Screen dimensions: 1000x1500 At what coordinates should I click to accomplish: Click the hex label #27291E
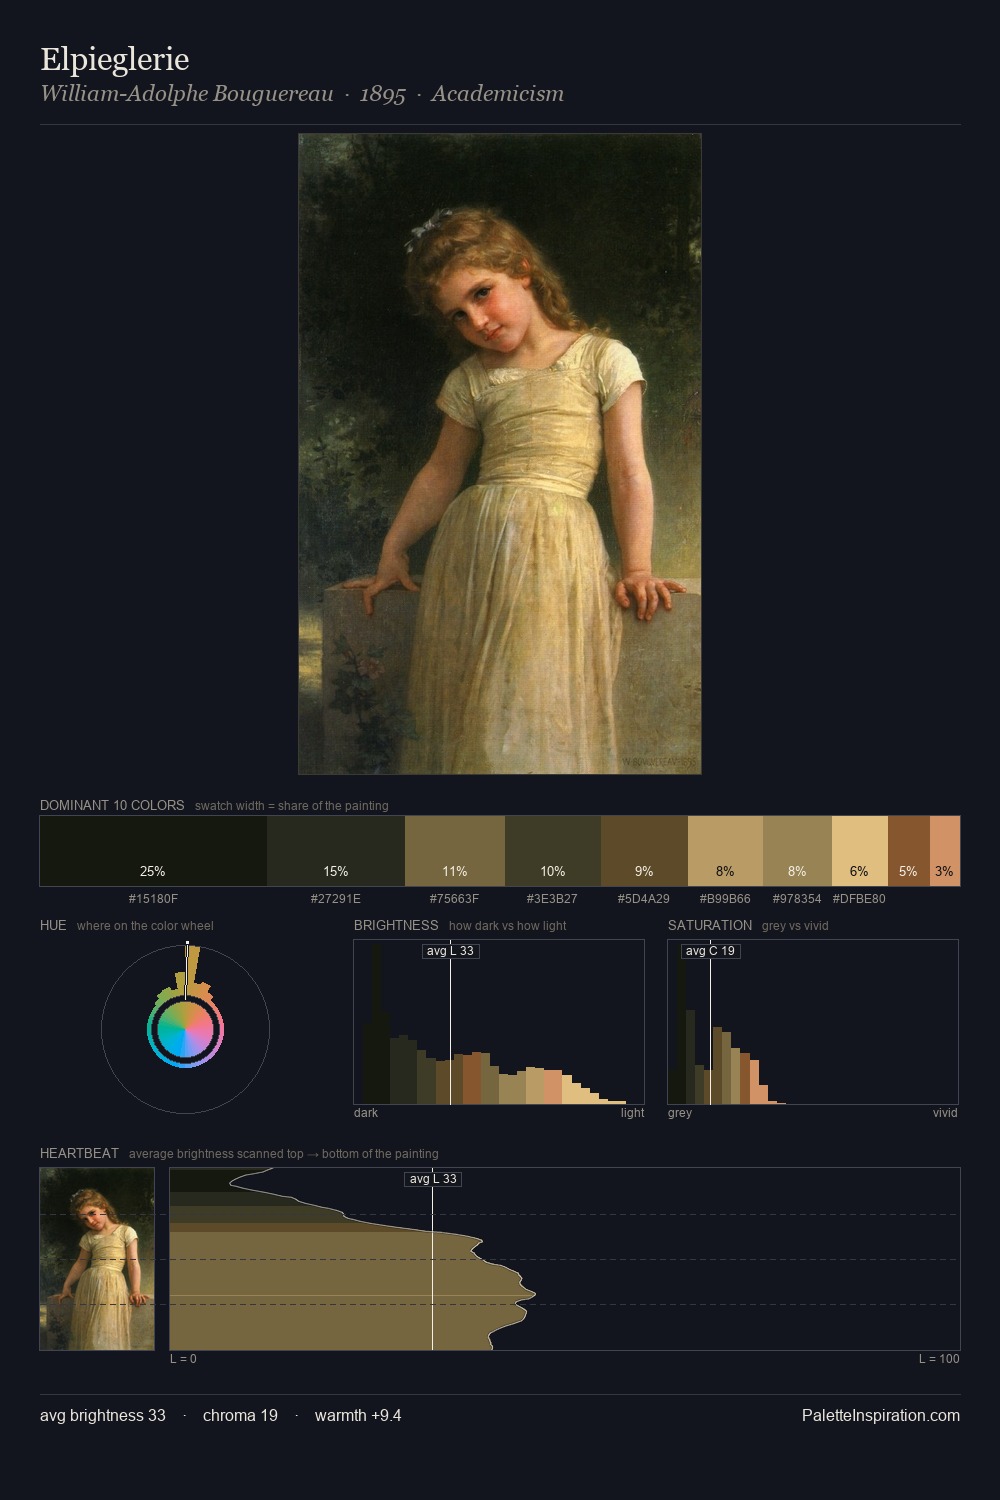click(x=336, y=899)
